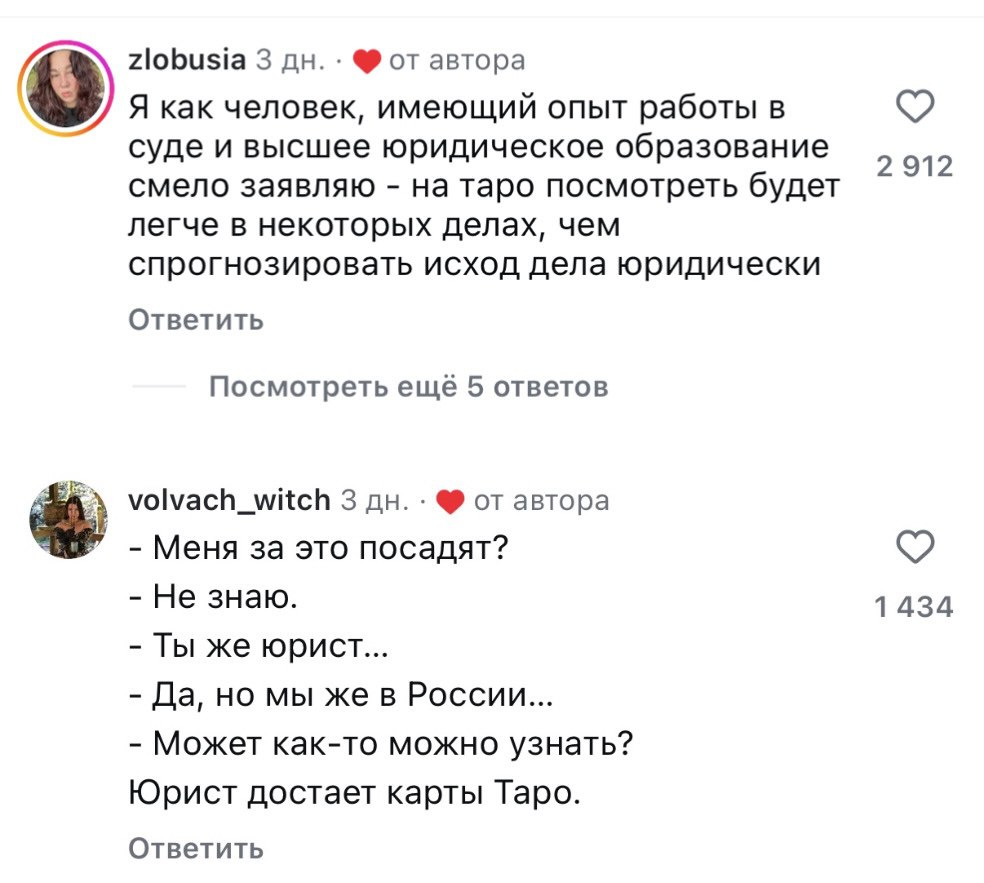Click the red author-like heart beside zlobusia

(x=367, y=61)
